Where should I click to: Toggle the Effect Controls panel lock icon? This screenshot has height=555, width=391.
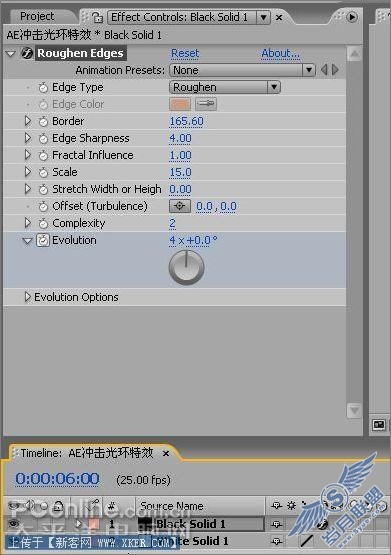pyautogui.click(x=97, y=17)
